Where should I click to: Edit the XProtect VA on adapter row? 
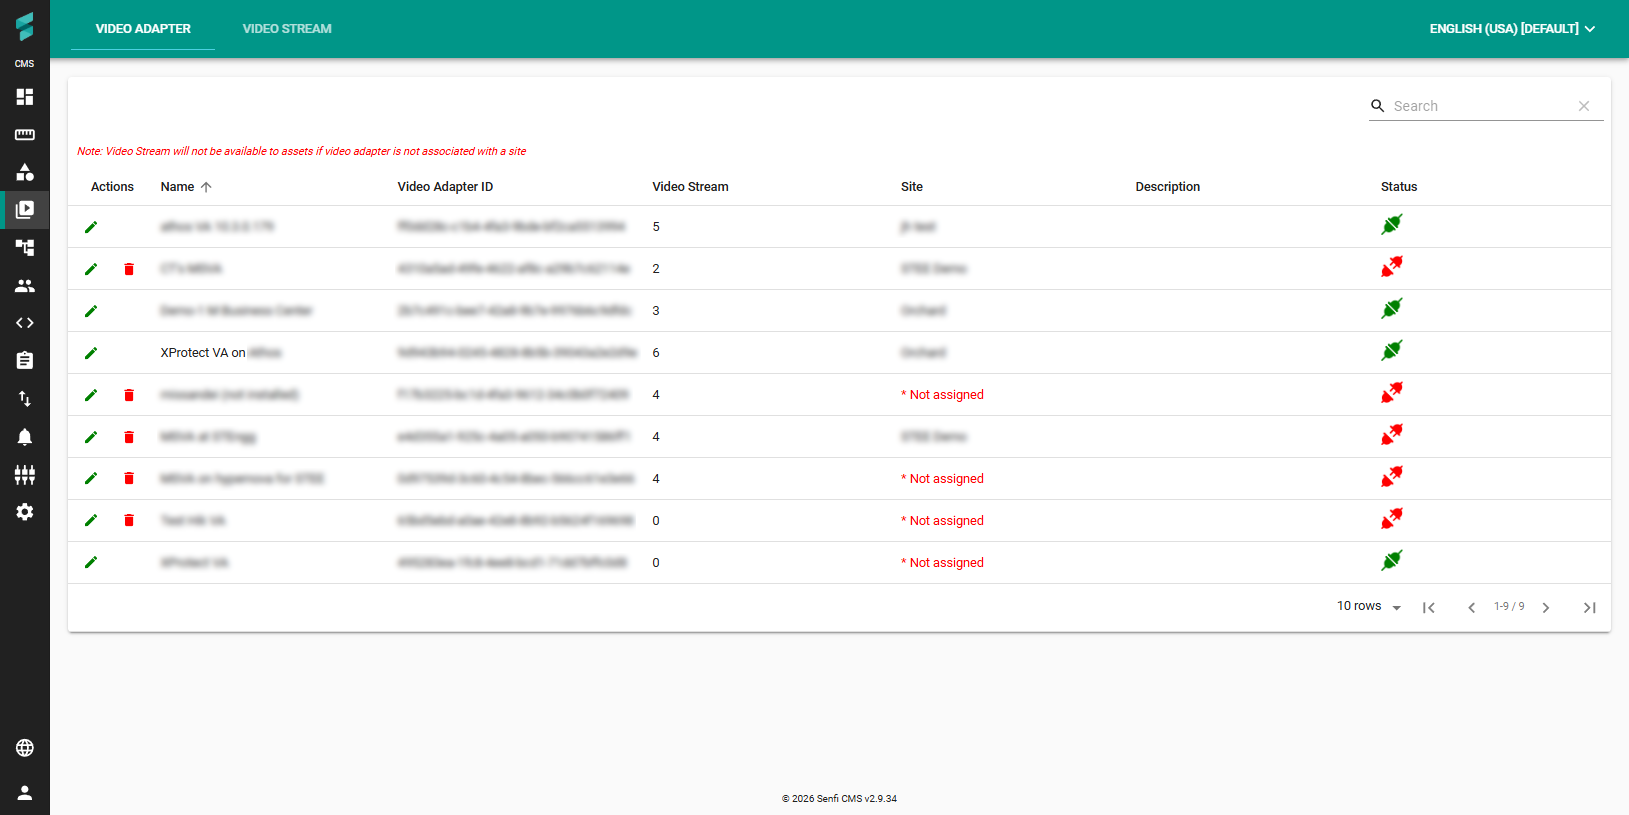(91, 353)
